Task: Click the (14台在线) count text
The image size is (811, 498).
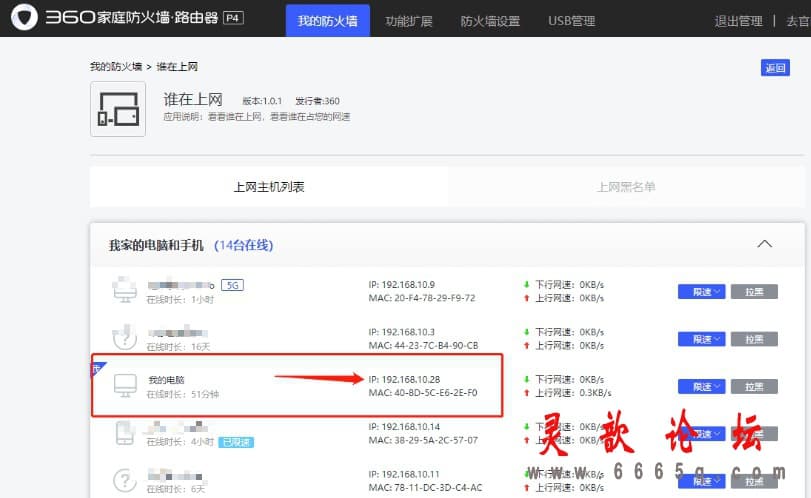Action: pos(244,245)
